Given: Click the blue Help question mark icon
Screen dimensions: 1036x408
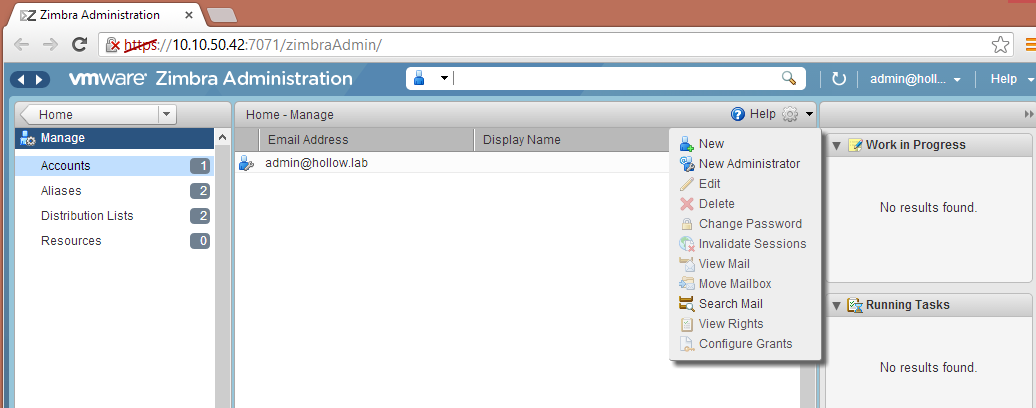Looking at the screenshot, I should 738,115.
